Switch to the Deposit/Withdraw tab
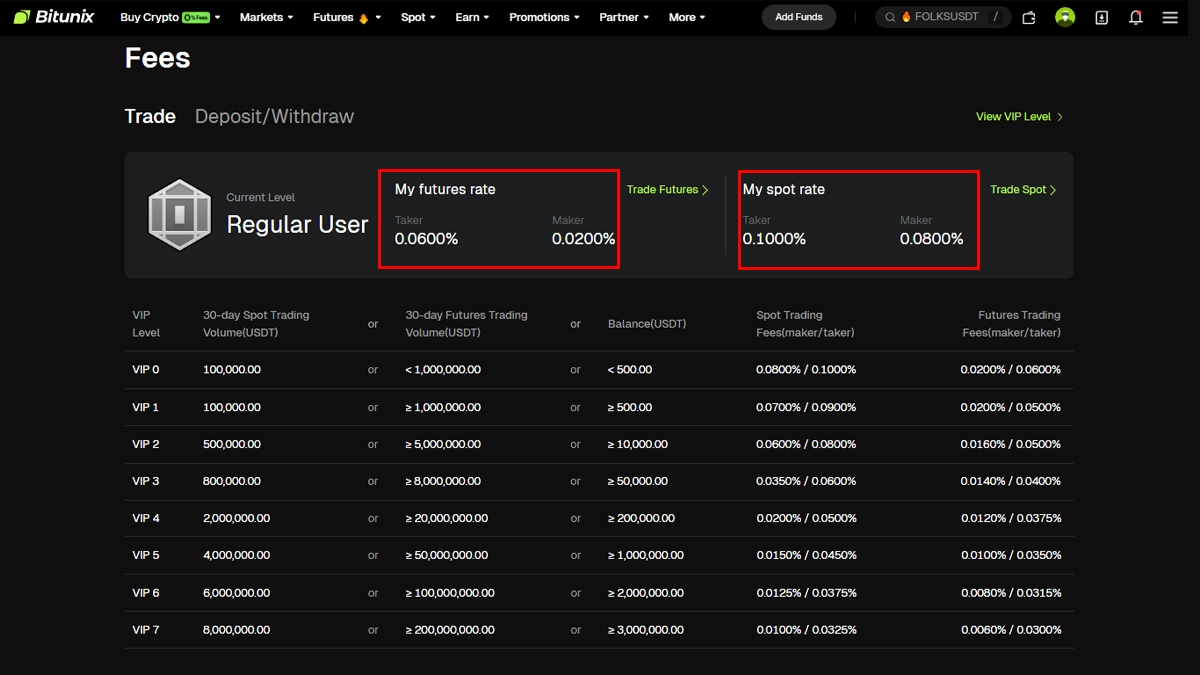Viewport: 1200px width, 675px height. (x=274, y=117)
